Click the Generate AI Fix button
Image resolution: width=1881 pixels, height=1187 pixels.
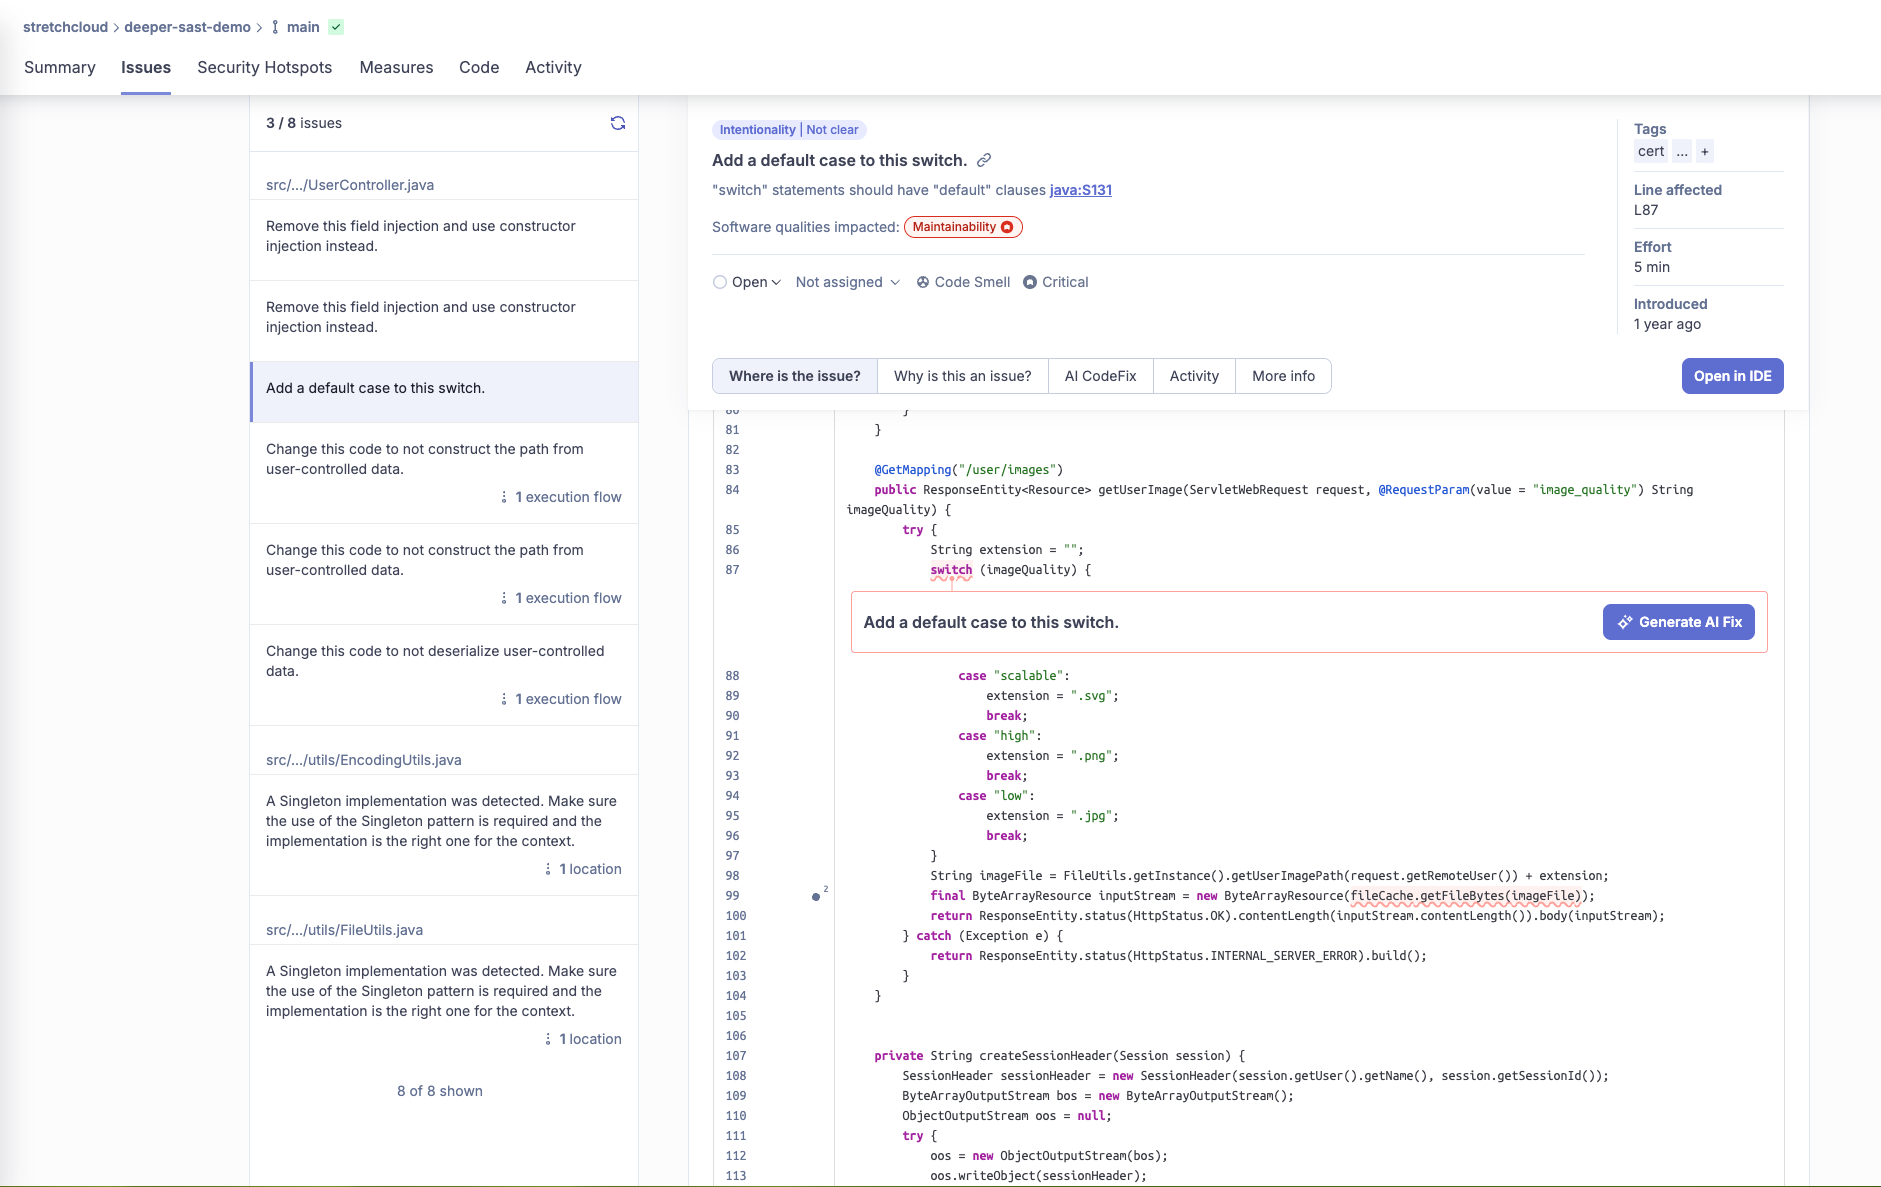pyautogui.click(x=1679, y=622)
